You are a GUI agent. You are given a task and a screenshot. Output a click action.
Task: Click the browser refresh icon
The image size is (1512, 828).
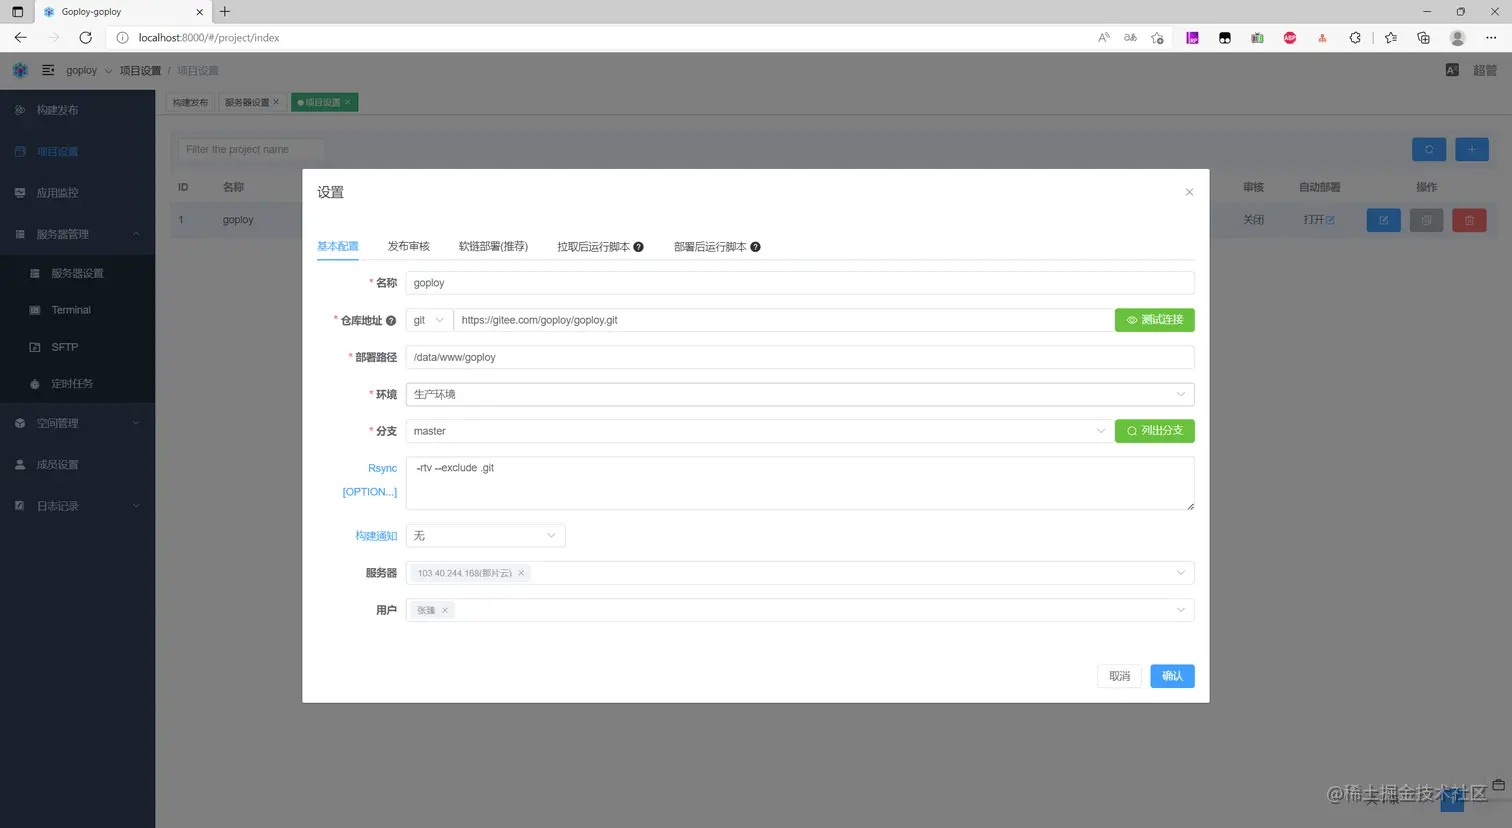[x=86, y=38]
